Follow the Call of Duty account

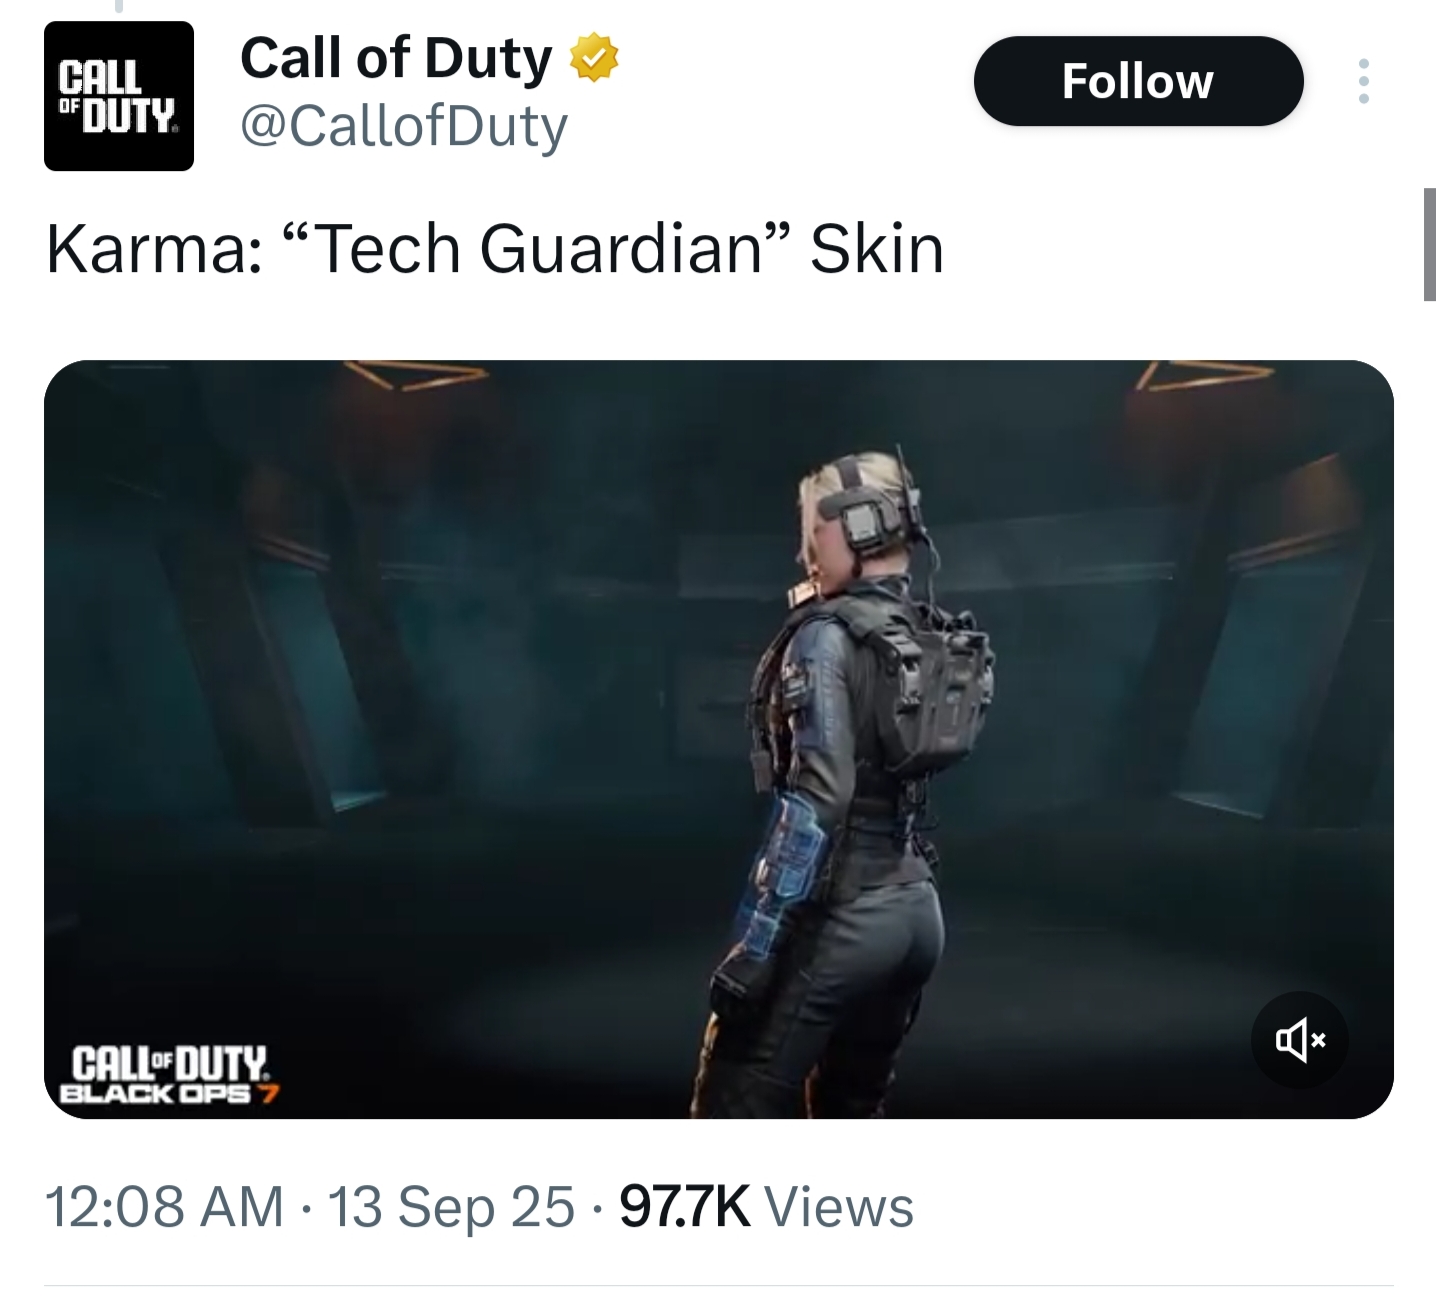point(1138,81)
